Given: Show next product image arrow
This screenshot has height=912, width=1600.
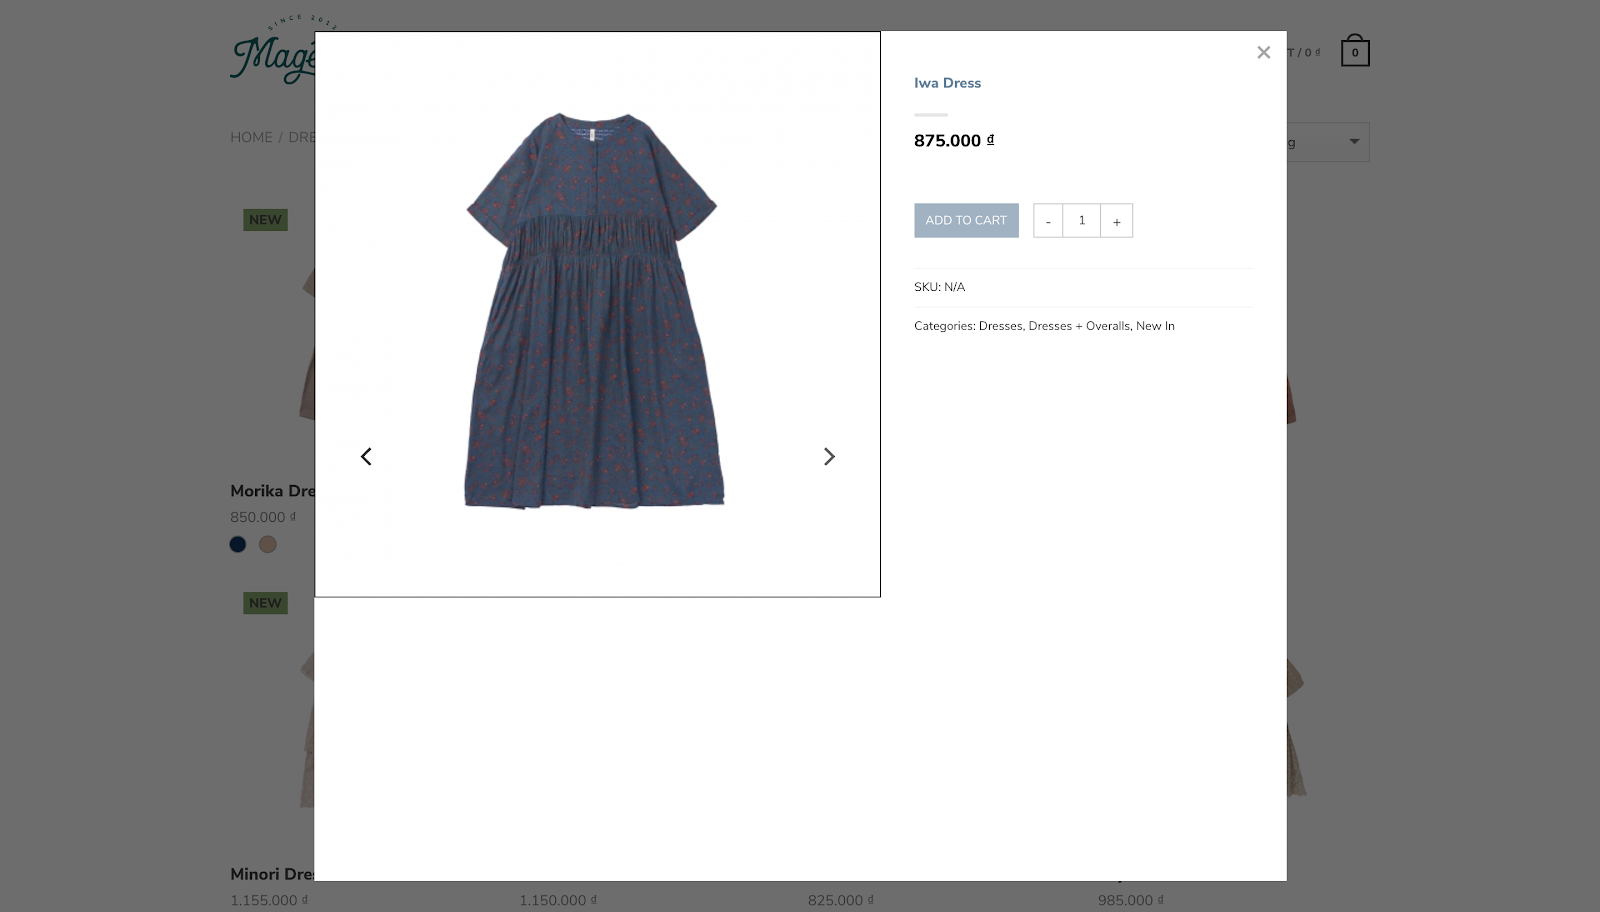Looking at the screenshot, I should 829,456.
